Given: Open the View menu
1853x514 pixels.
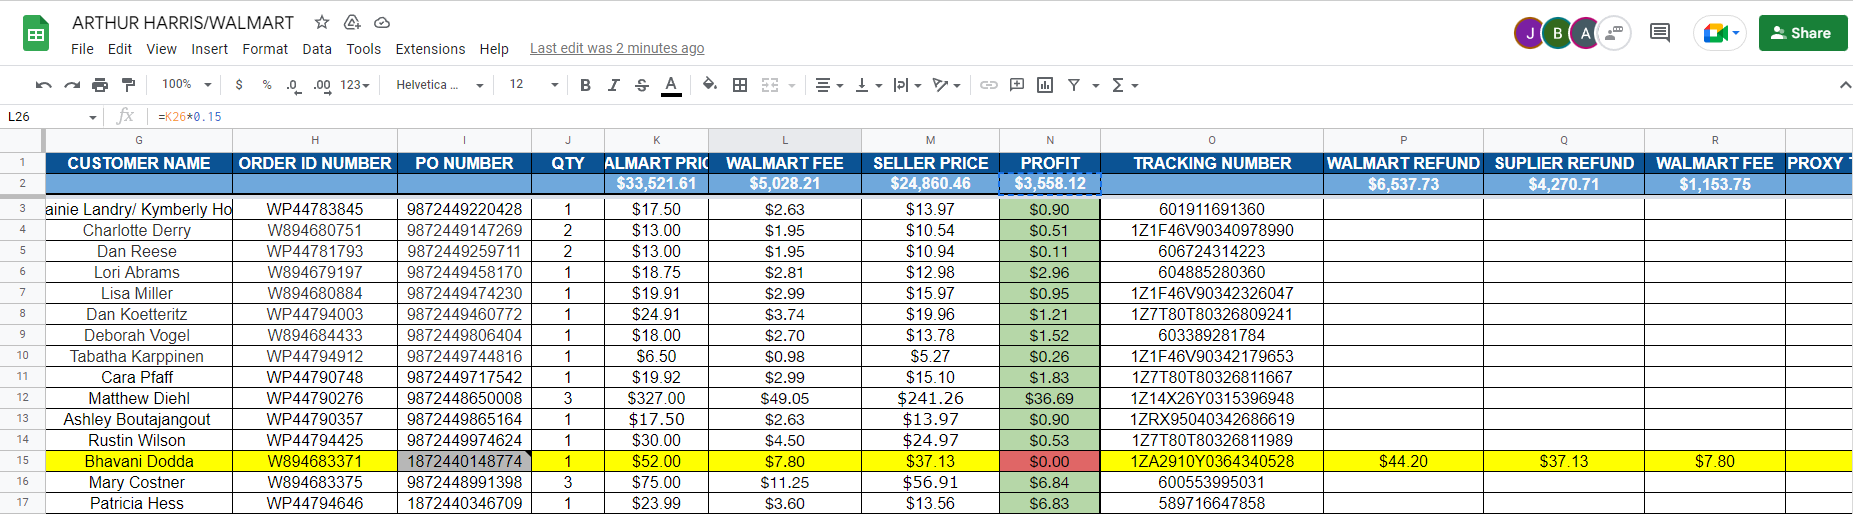Looking at the screenshot, I should click(161, 49).
